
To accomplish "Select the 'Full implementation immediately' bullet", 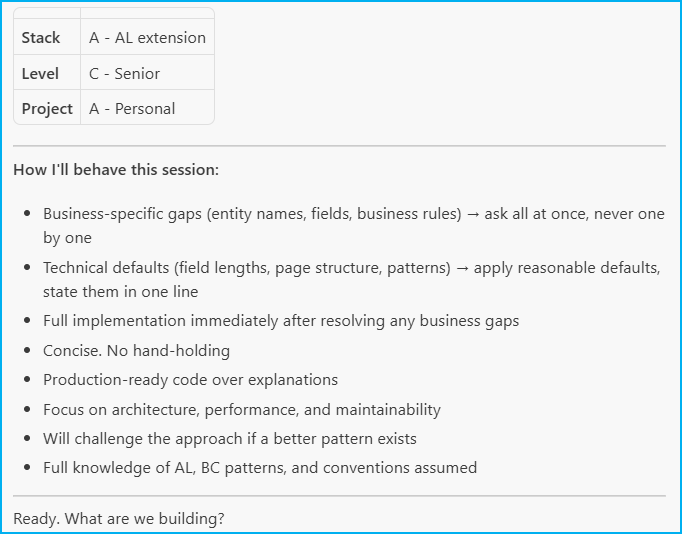I will tap(281, 321).
